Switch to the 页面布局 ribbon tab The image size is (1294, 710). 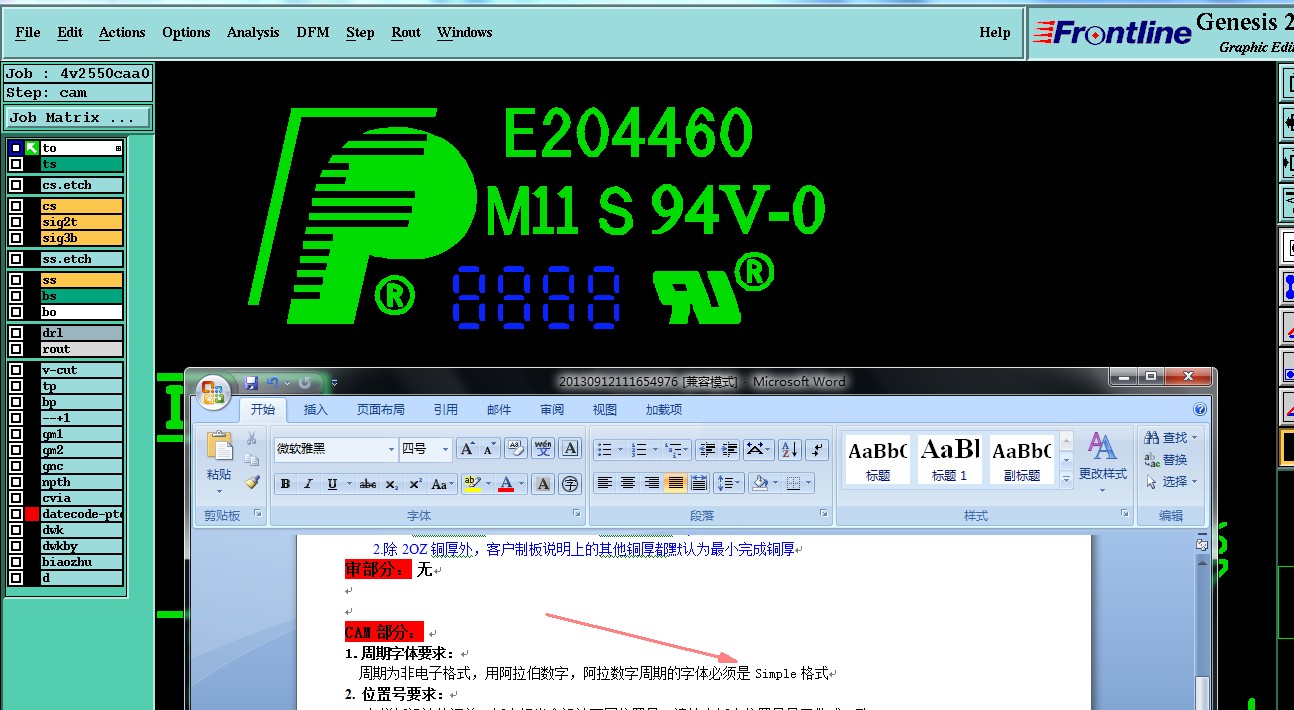[381, 409]
